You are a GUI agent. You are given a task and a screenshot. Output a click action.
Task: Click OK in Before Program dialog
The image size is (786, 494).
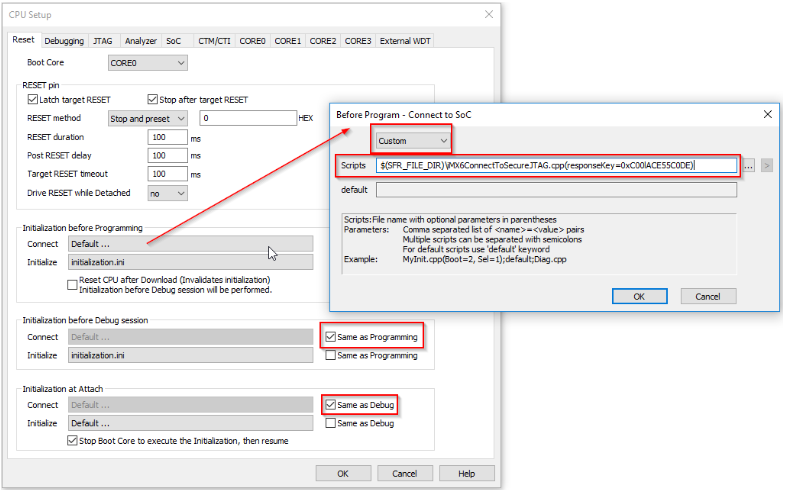tap(638, 296)
